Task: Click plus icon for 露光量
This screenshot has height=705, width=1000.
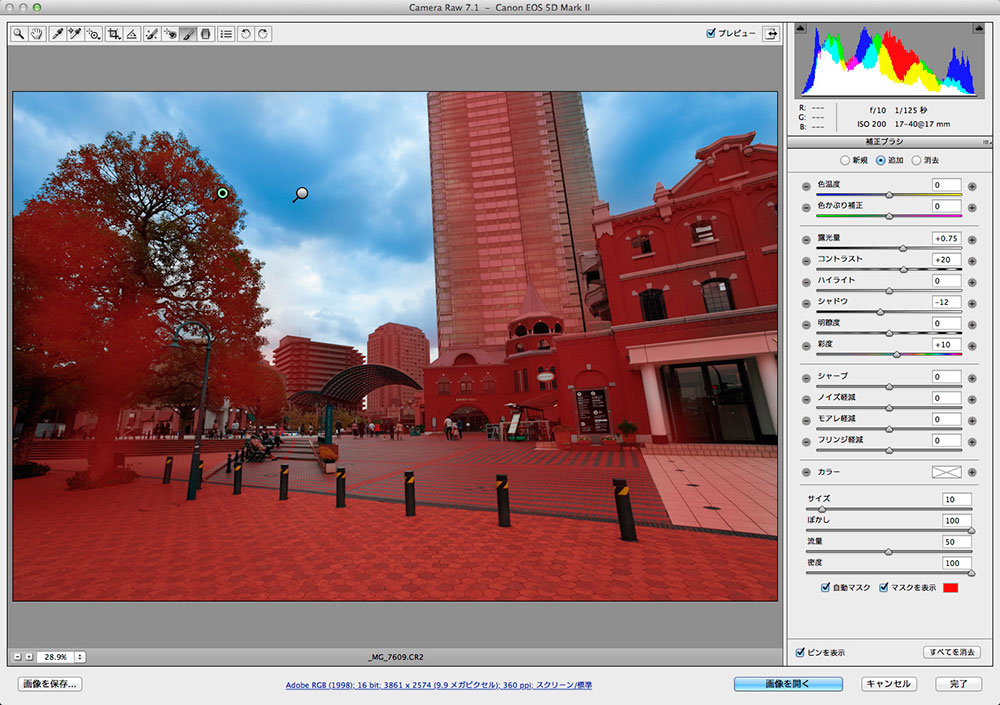Action: pos(972,240)
